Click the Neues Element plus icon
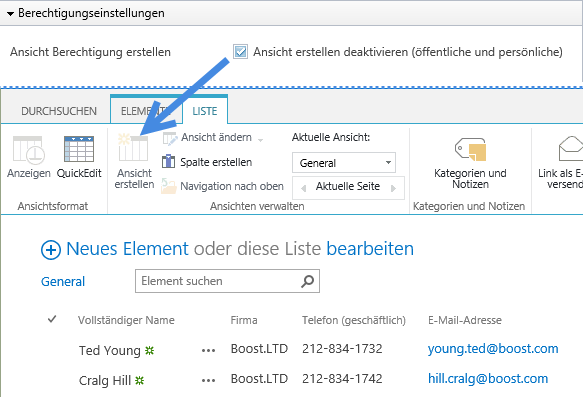This screenshot has height=397, width=583. point(51,250)
